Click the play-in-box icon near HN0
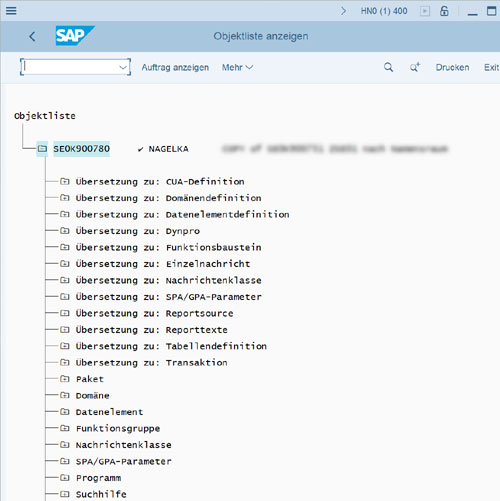The width and height of the screenshot is (500, 501). 425,11
